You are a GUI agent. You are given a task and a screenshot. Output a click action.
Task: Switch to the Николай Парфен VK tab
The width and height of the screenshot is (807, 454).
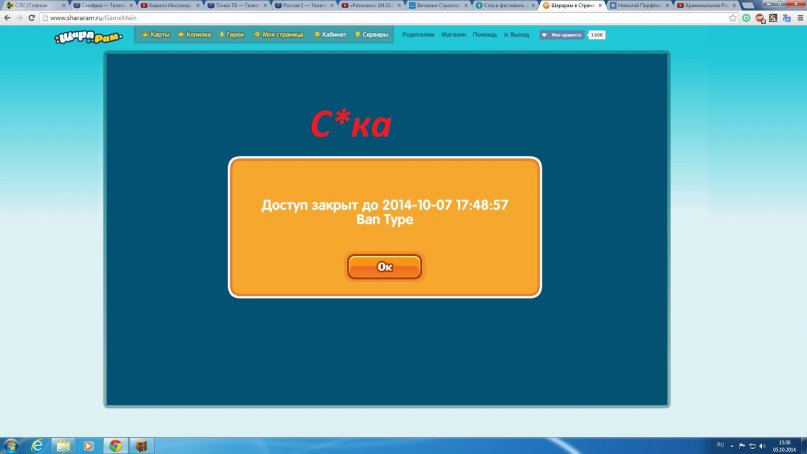tap(638, 5)
